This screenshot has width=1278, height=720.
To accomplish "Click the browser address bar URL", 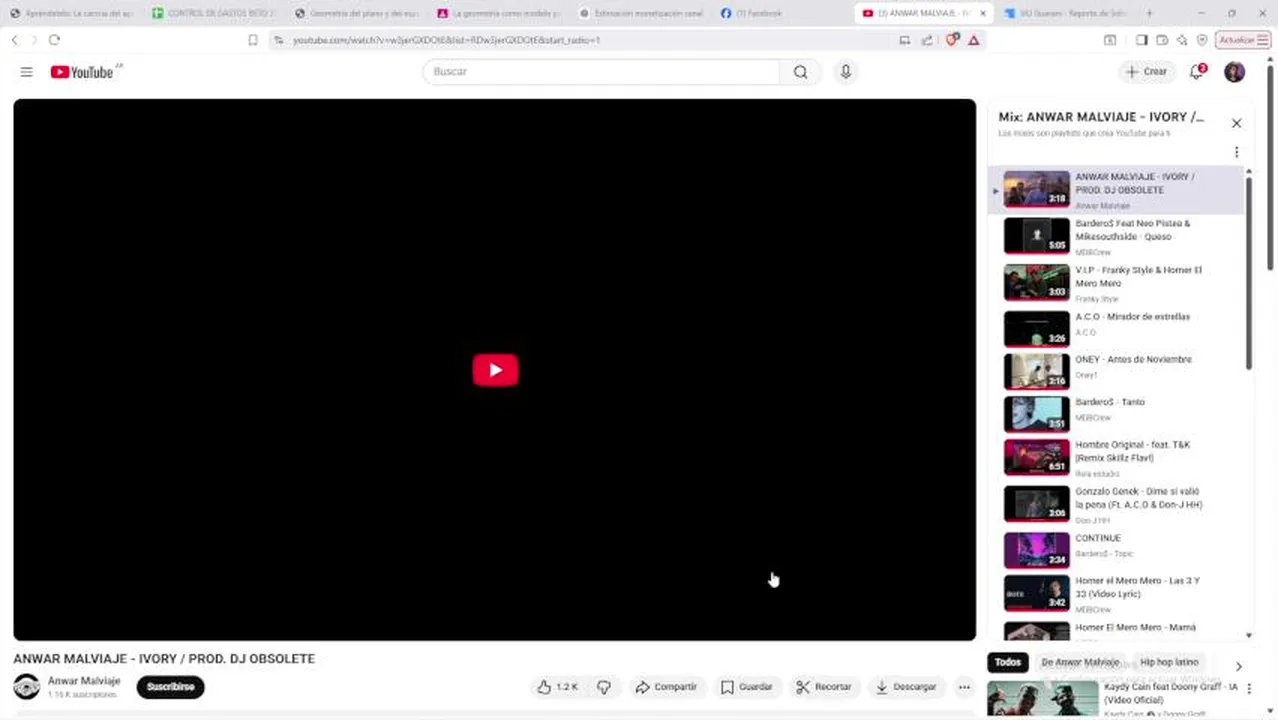I will click(446, 40).
